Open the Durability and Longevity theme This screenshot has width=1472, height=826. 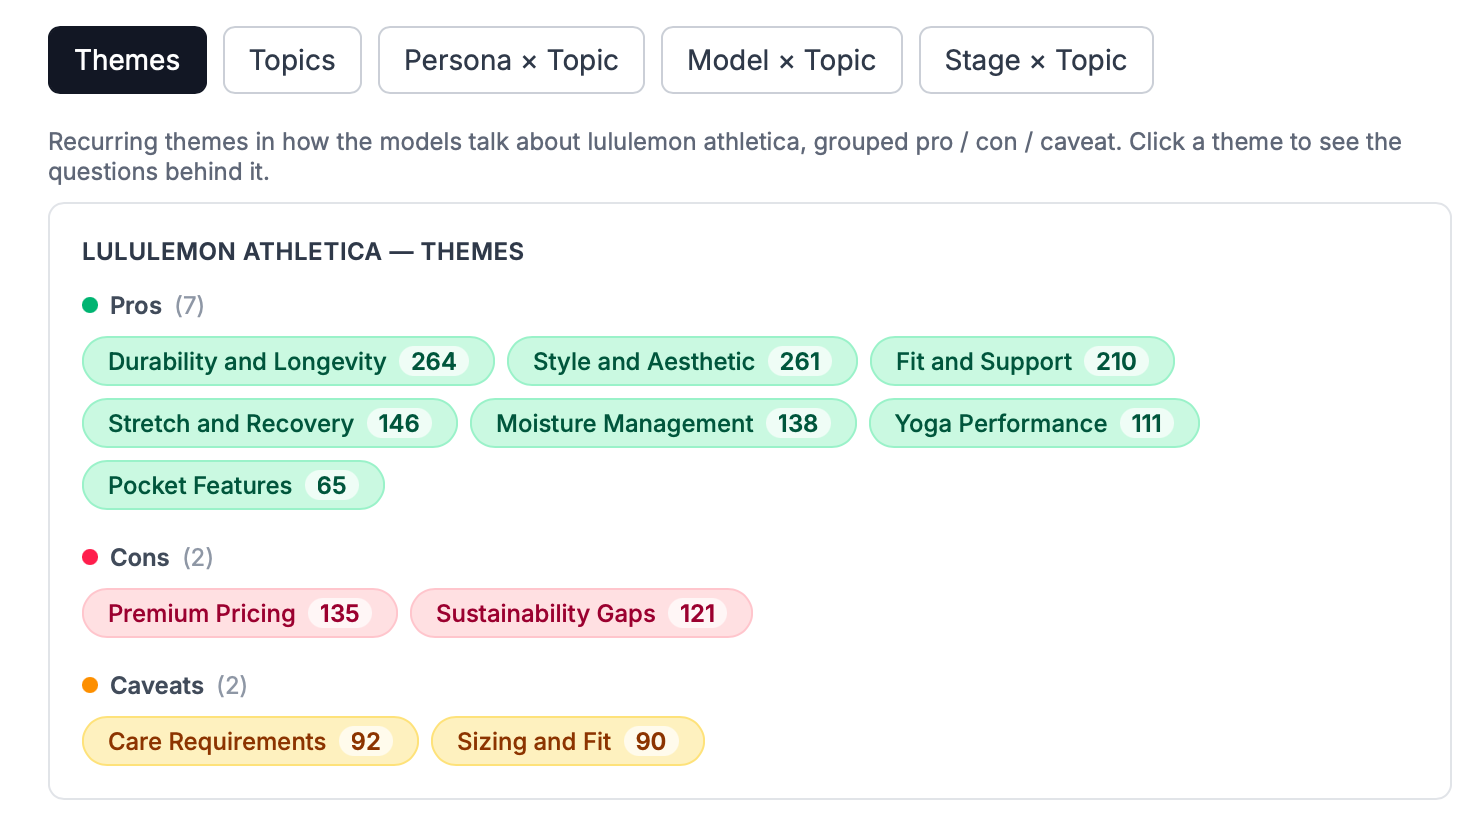(x=288, y=361)
